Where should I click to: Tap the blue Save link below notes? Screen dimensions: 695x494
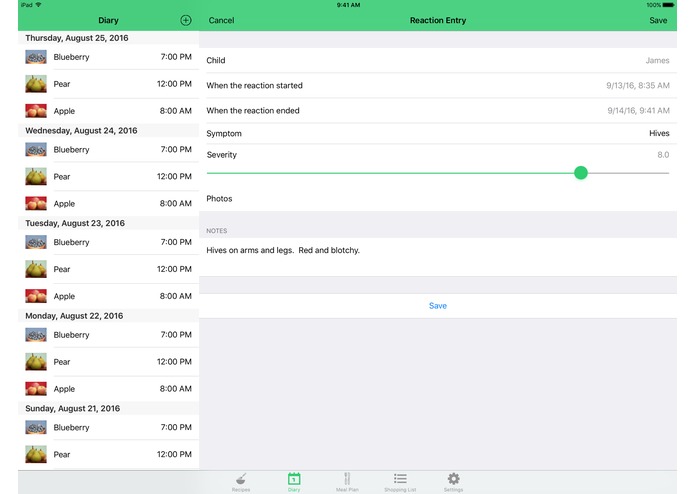(x=437, y=306)
